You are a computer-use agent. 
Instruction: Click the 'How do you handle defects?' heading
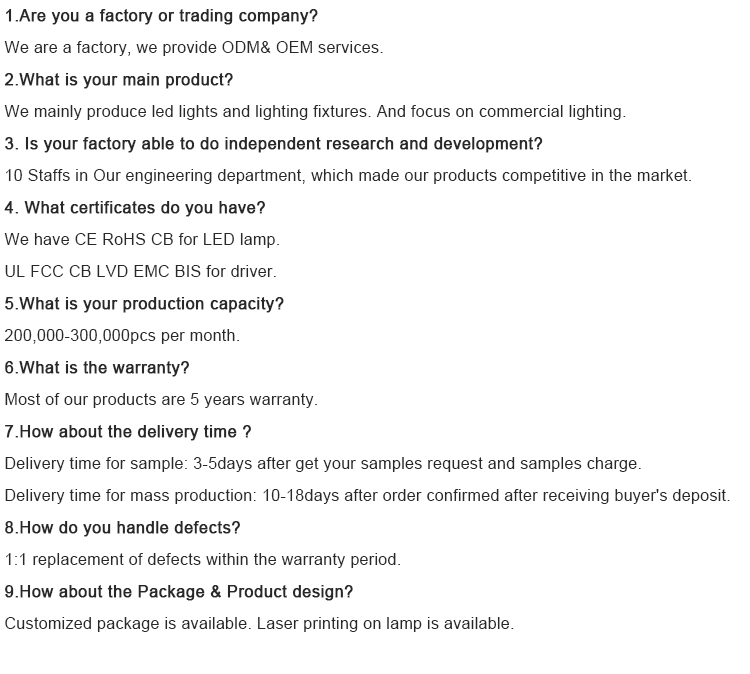pyautogui.click(x=122, y=528)
